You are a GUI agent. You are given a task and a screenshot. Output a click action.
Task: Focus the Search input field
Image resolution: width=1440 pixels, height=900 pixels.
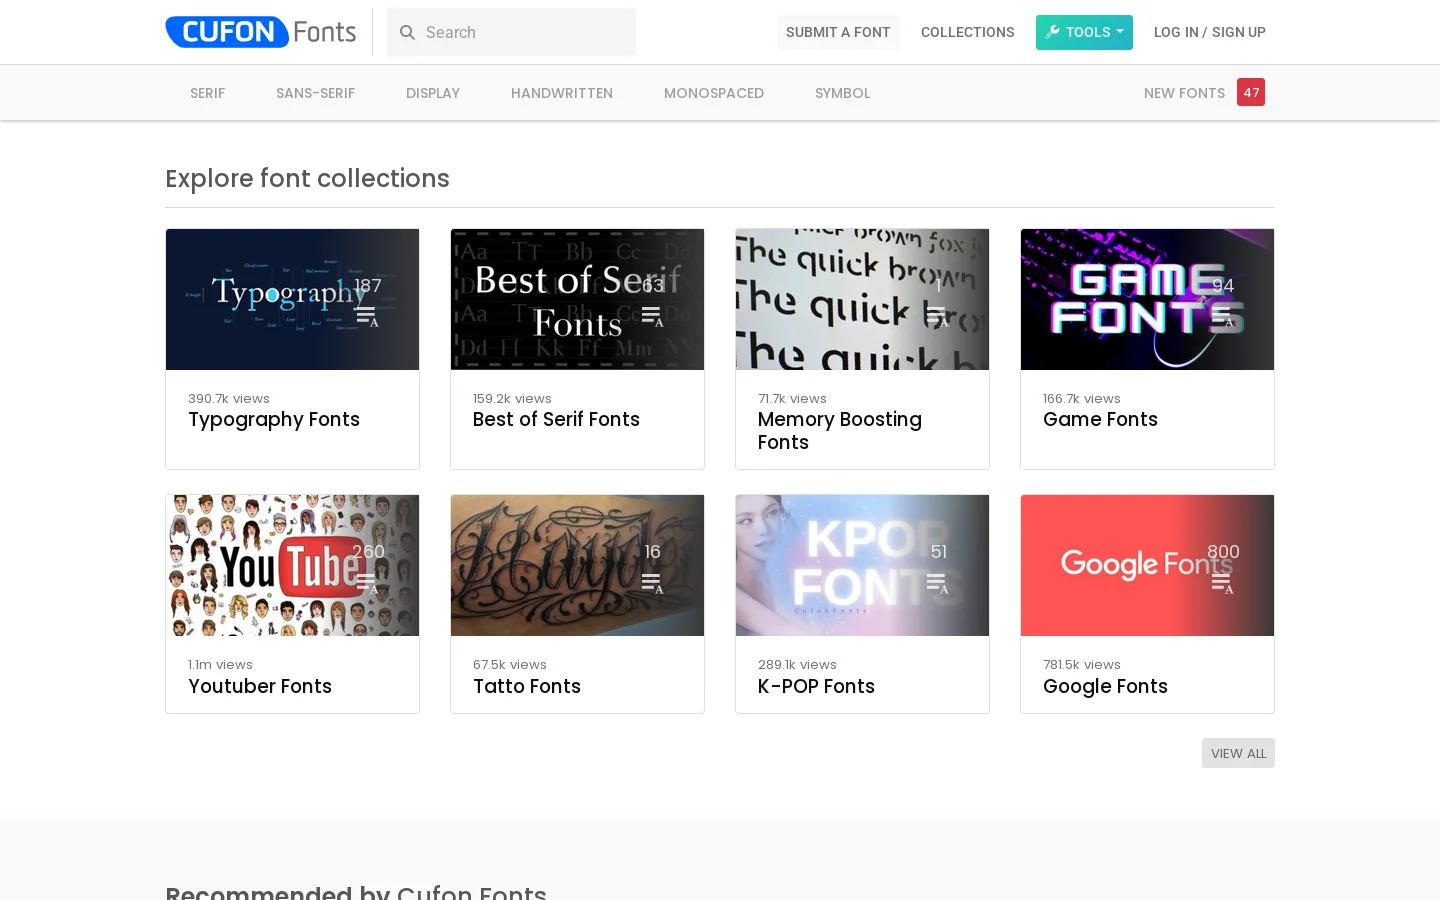(511, 32)
